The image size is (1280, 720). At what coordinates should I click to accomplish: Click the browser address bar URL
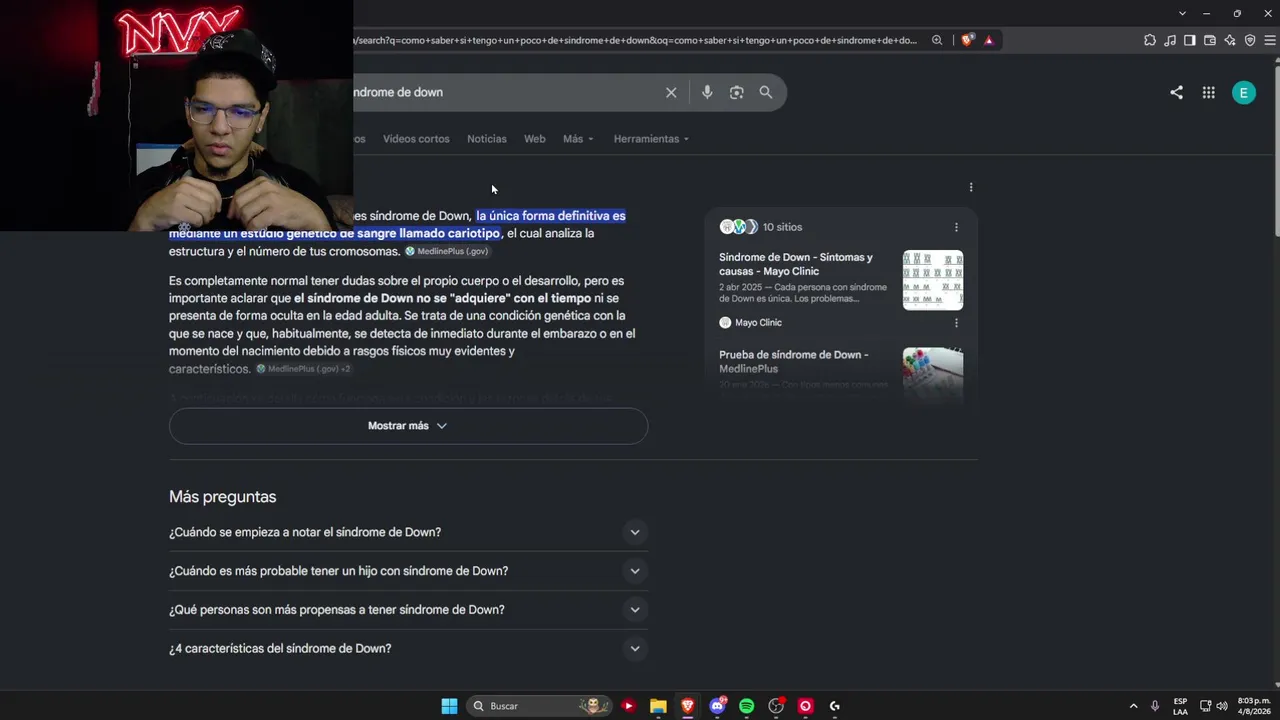coord(635,40)
